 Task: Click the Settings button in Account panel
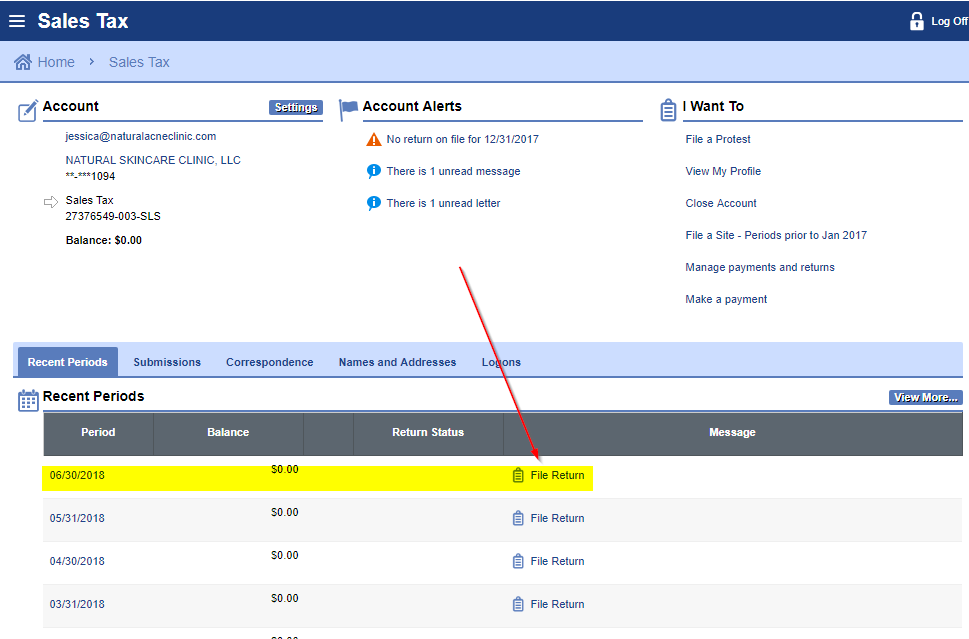(296, 108)
